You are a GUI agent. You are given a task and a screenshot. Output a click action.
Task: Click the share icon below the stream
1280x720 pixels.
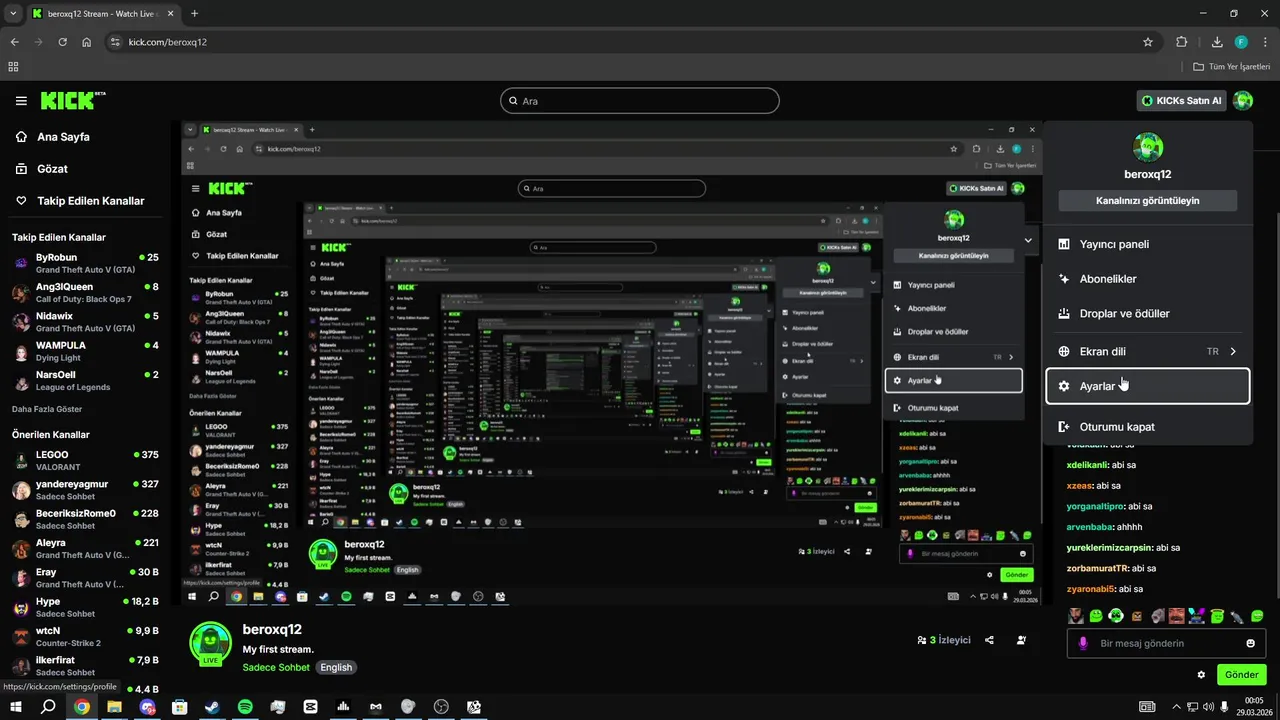coord(989,640)
